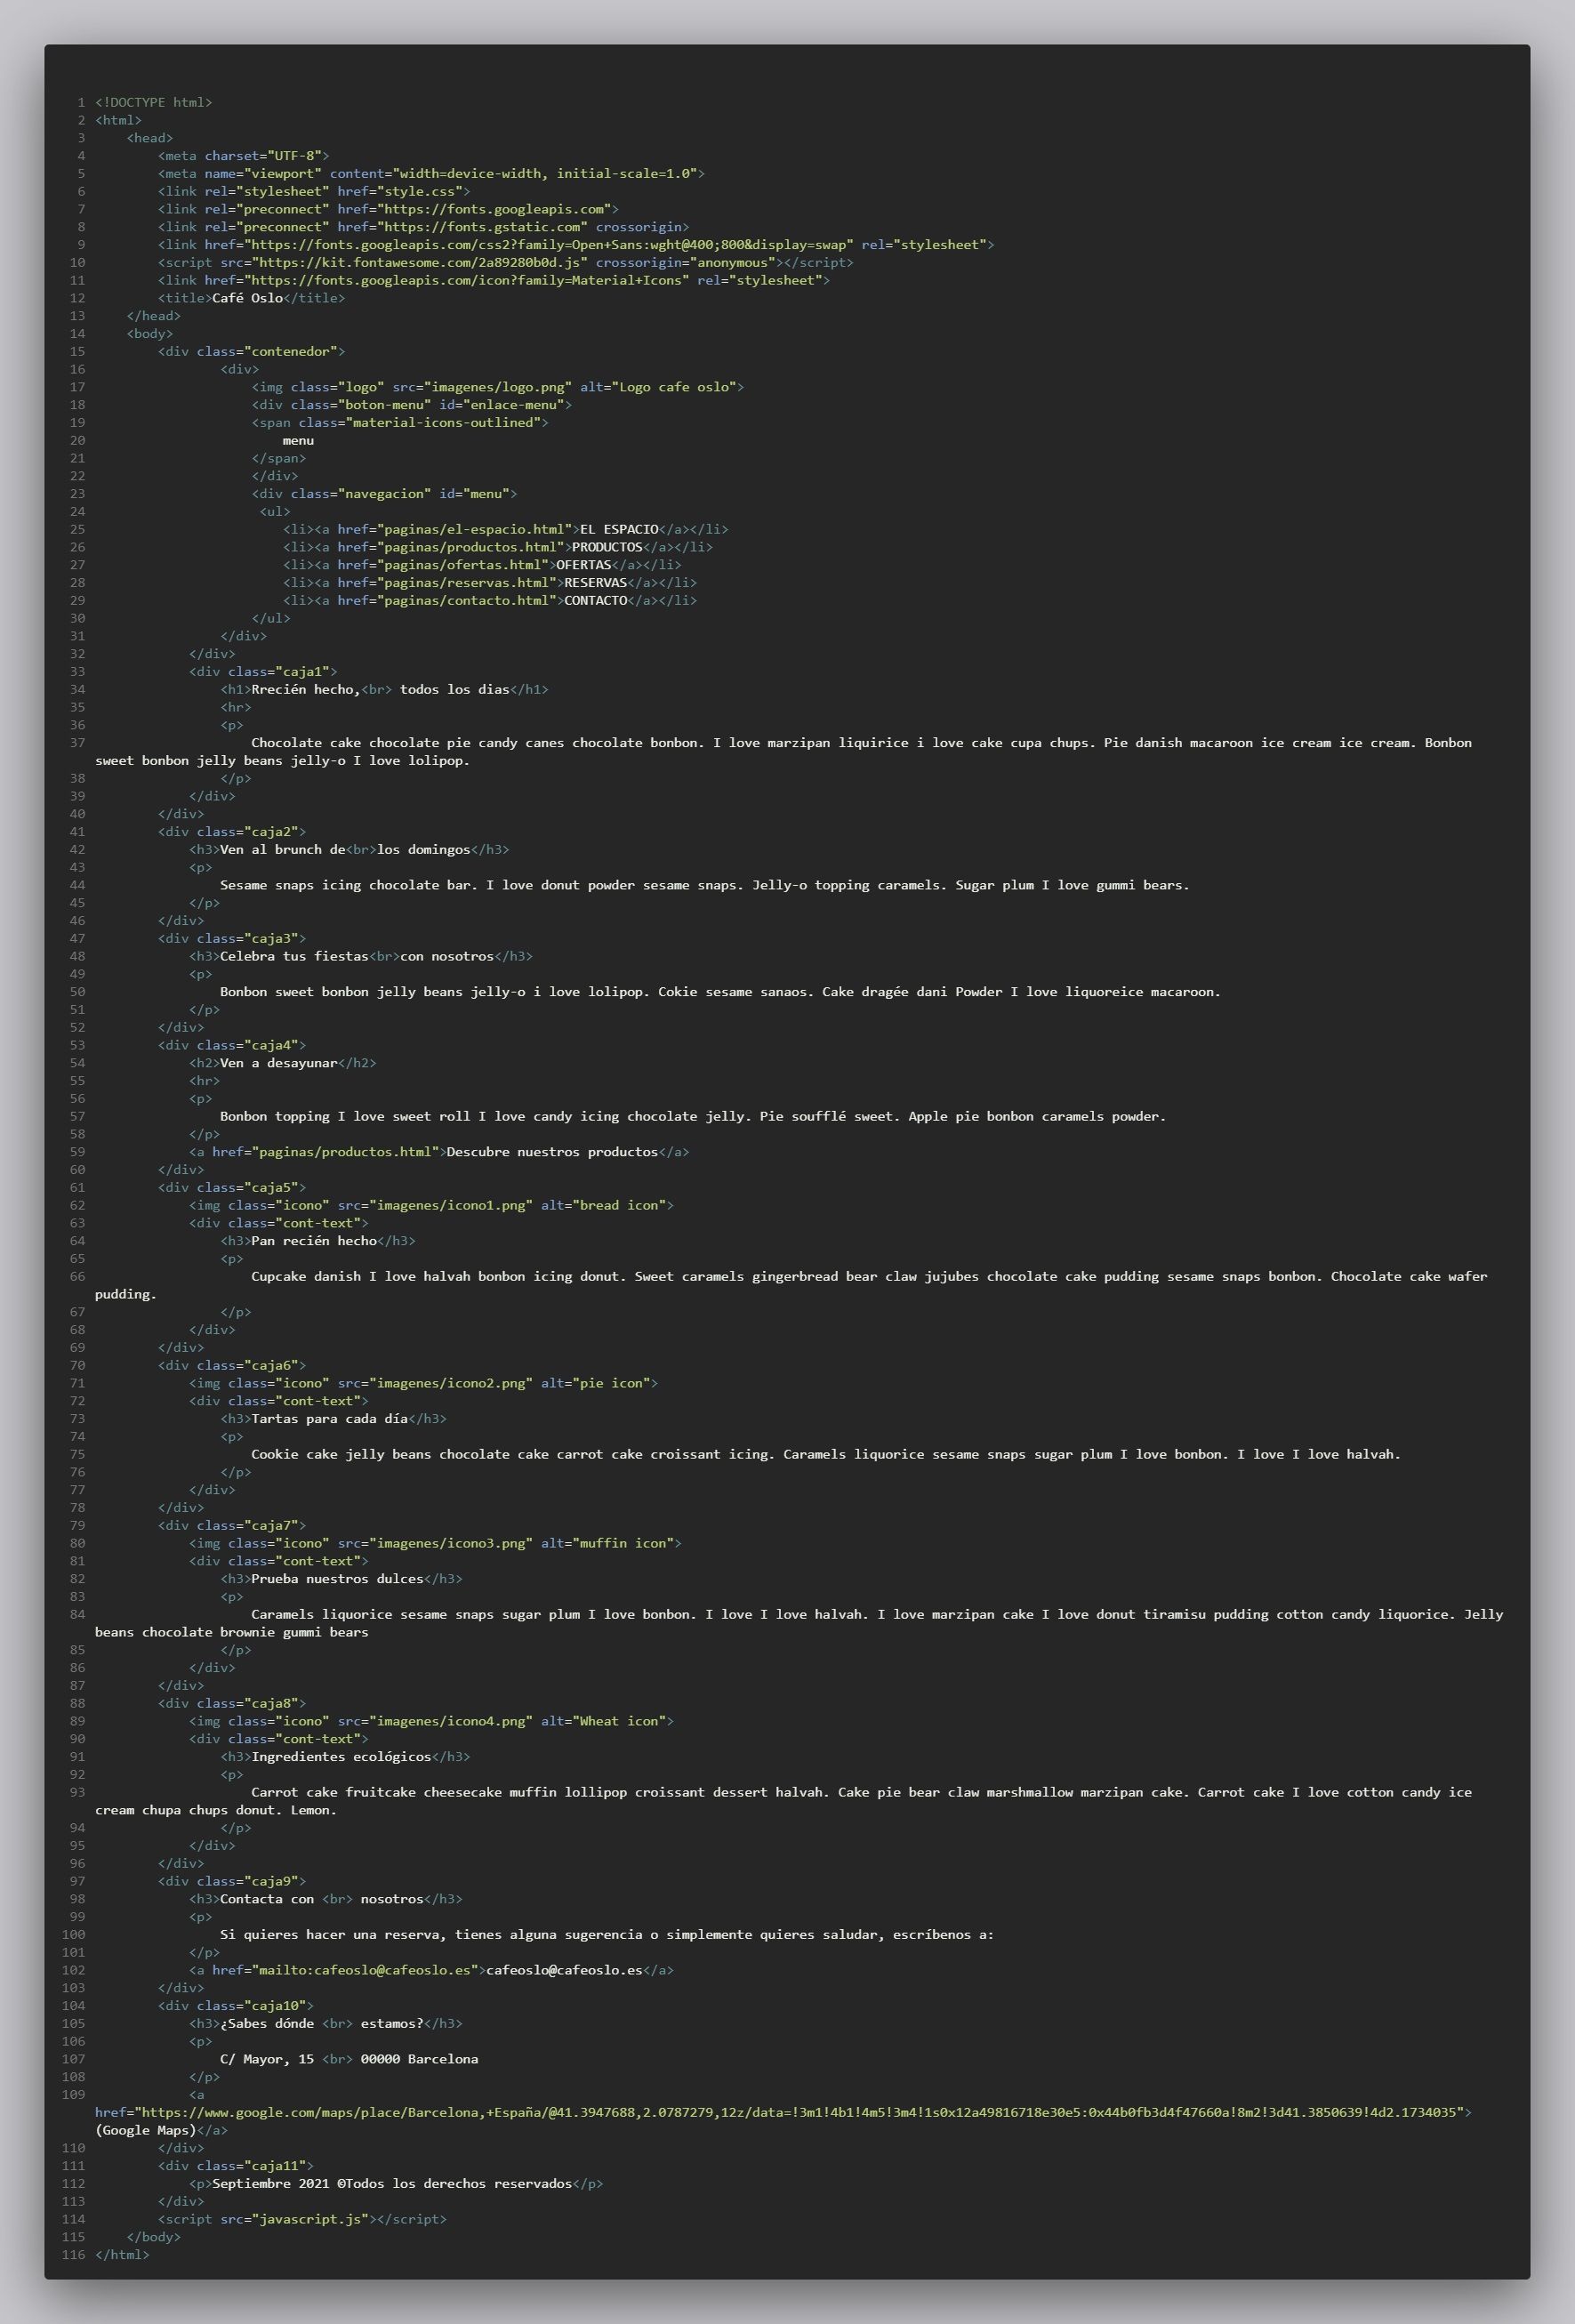Viewport: 1575px width, 2324px height.
Task: Click the sentence 'Si quieres hacer una reserva'
Action: (607, 1935)
